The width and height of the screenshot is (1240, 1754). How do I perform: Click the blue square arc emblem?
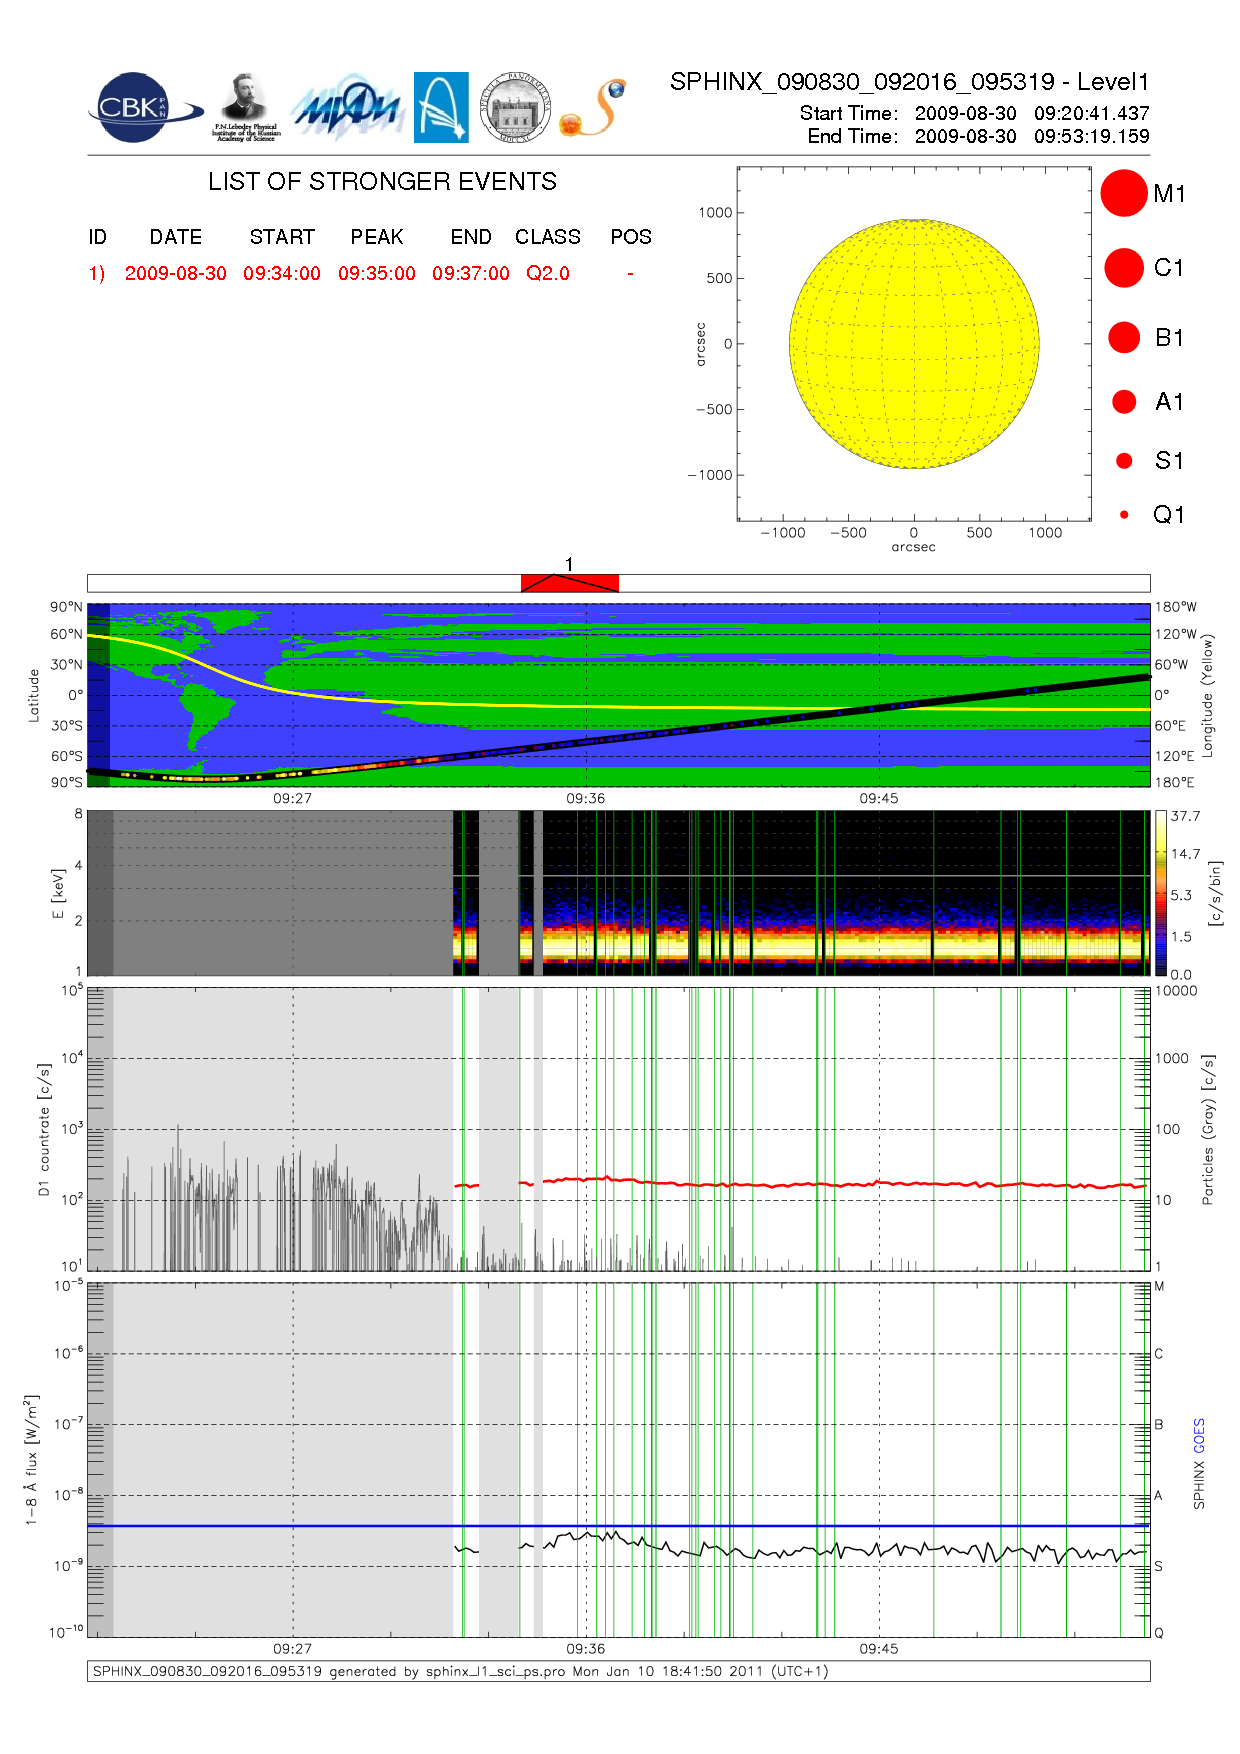441,107
